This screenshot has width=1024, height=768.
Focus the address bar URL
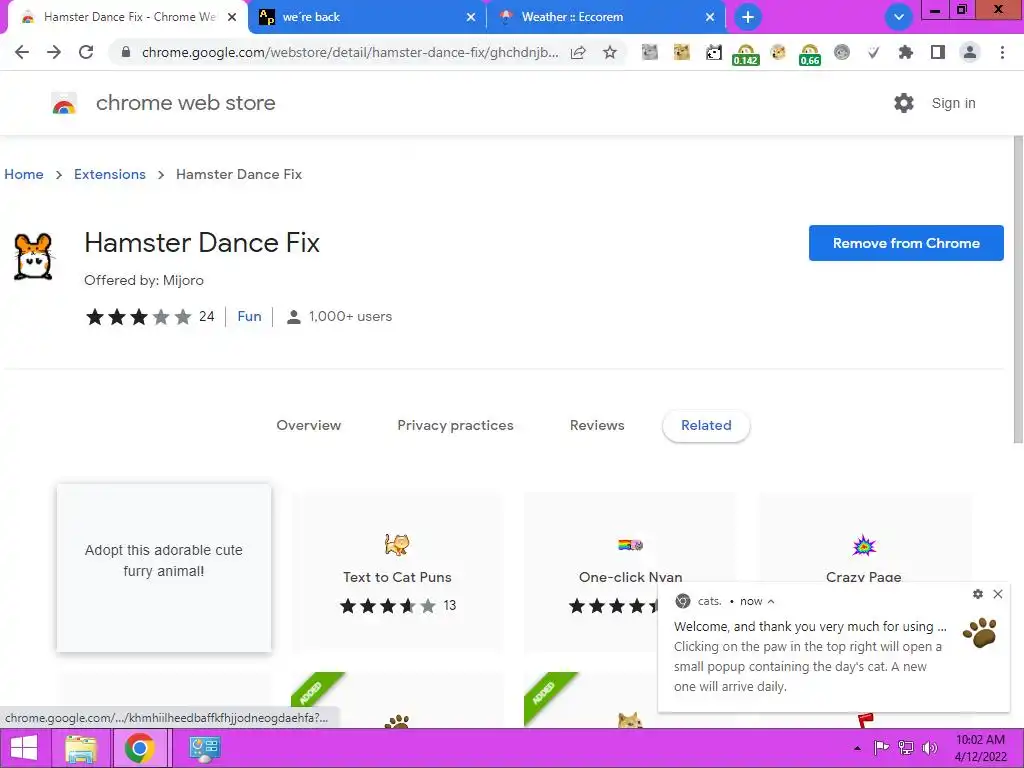coord(349,52)
